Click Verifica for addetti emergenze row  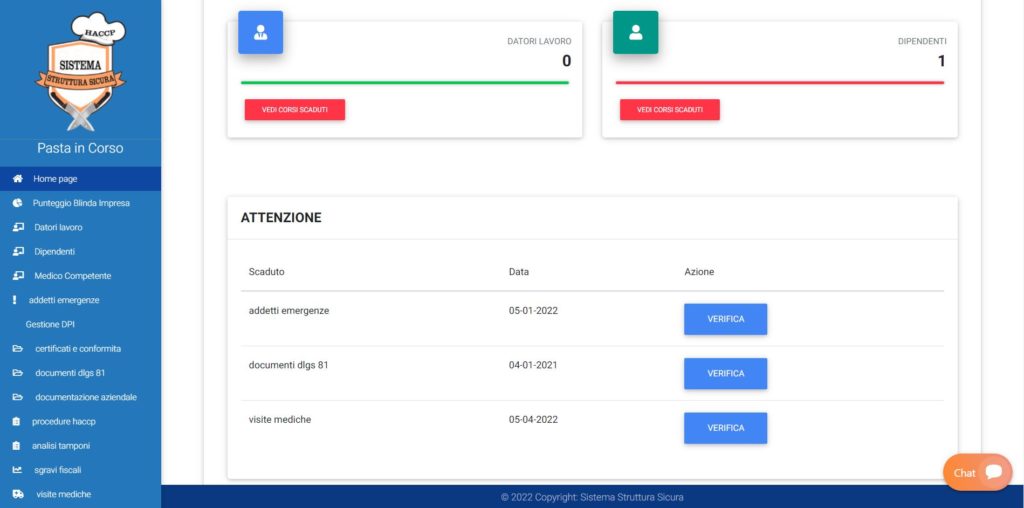[x=726, y=319]
